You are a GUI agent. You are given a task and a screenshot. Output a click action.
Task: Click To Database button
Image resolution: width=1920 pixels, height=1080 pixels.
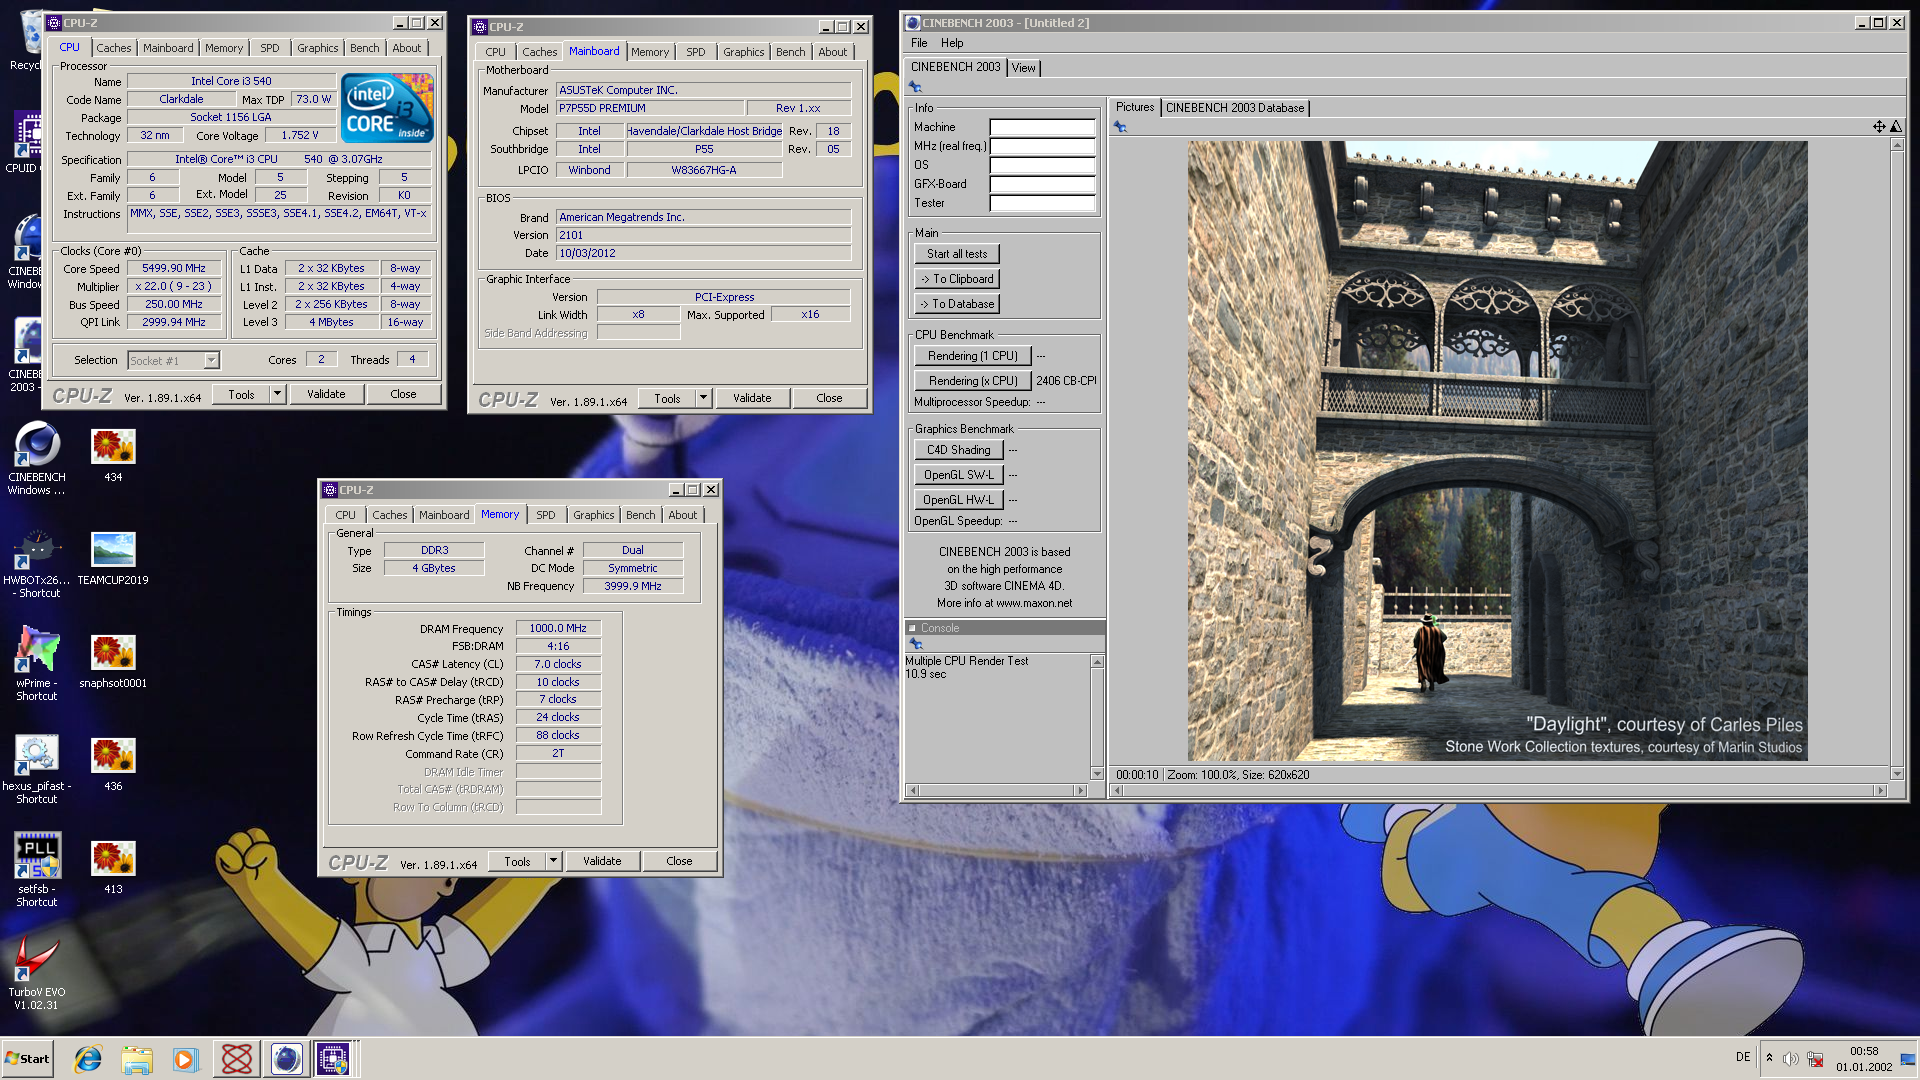tap(957, 304)
